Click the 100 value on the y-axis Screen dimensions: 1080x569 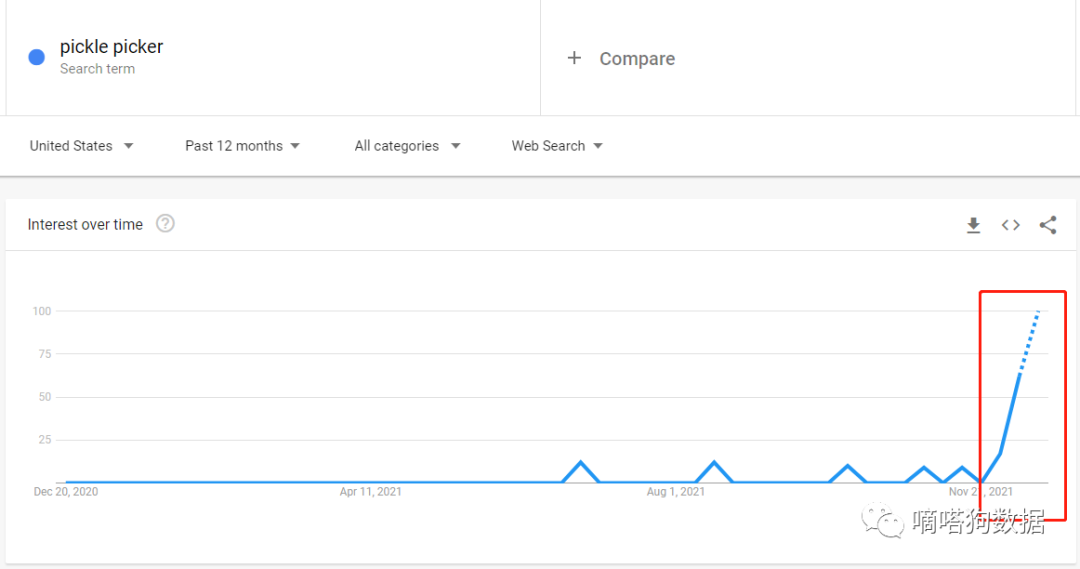point(41,311)
